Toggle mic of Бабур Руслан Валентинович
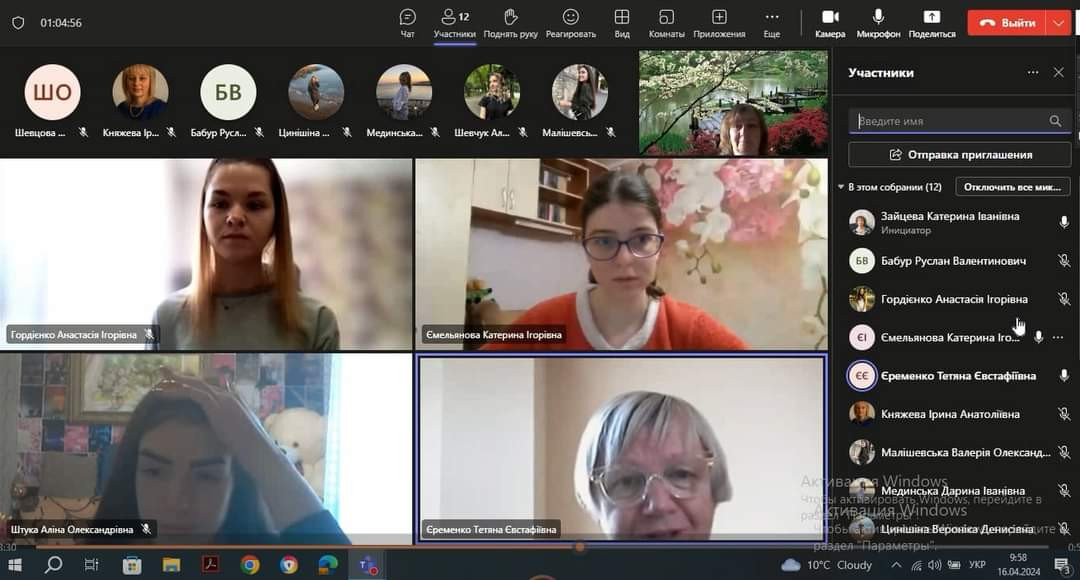 [x=1063, y=260]
